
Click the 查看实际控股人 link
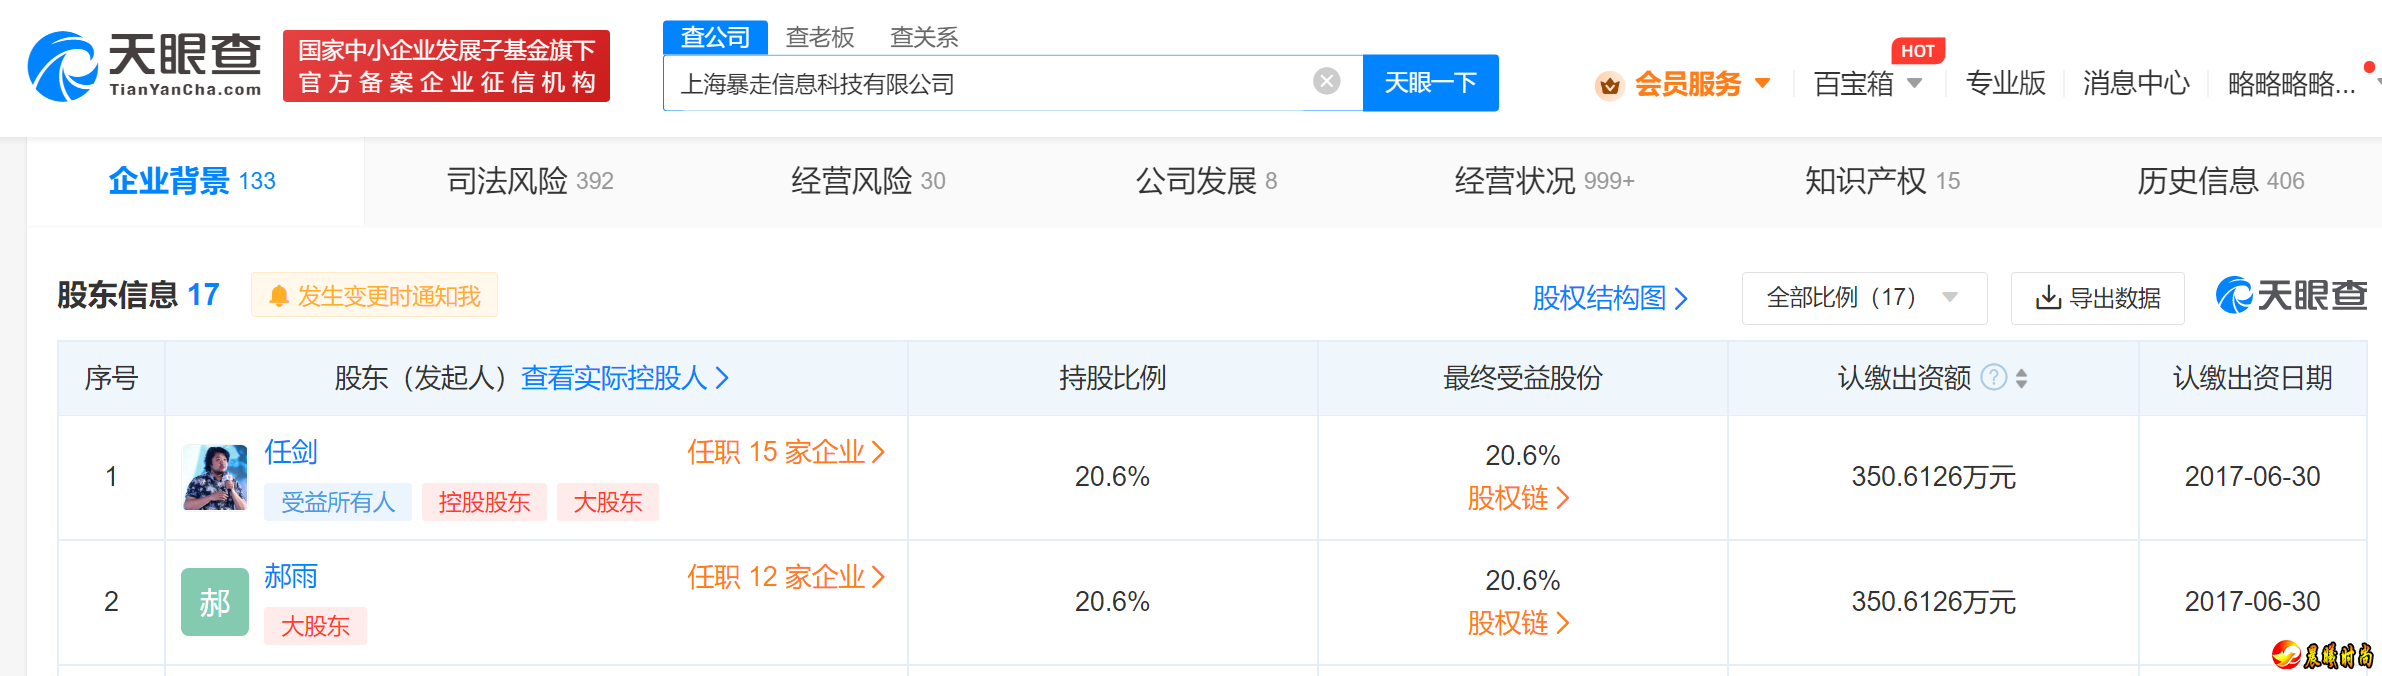pyautogui.click(x=625, y=378)
